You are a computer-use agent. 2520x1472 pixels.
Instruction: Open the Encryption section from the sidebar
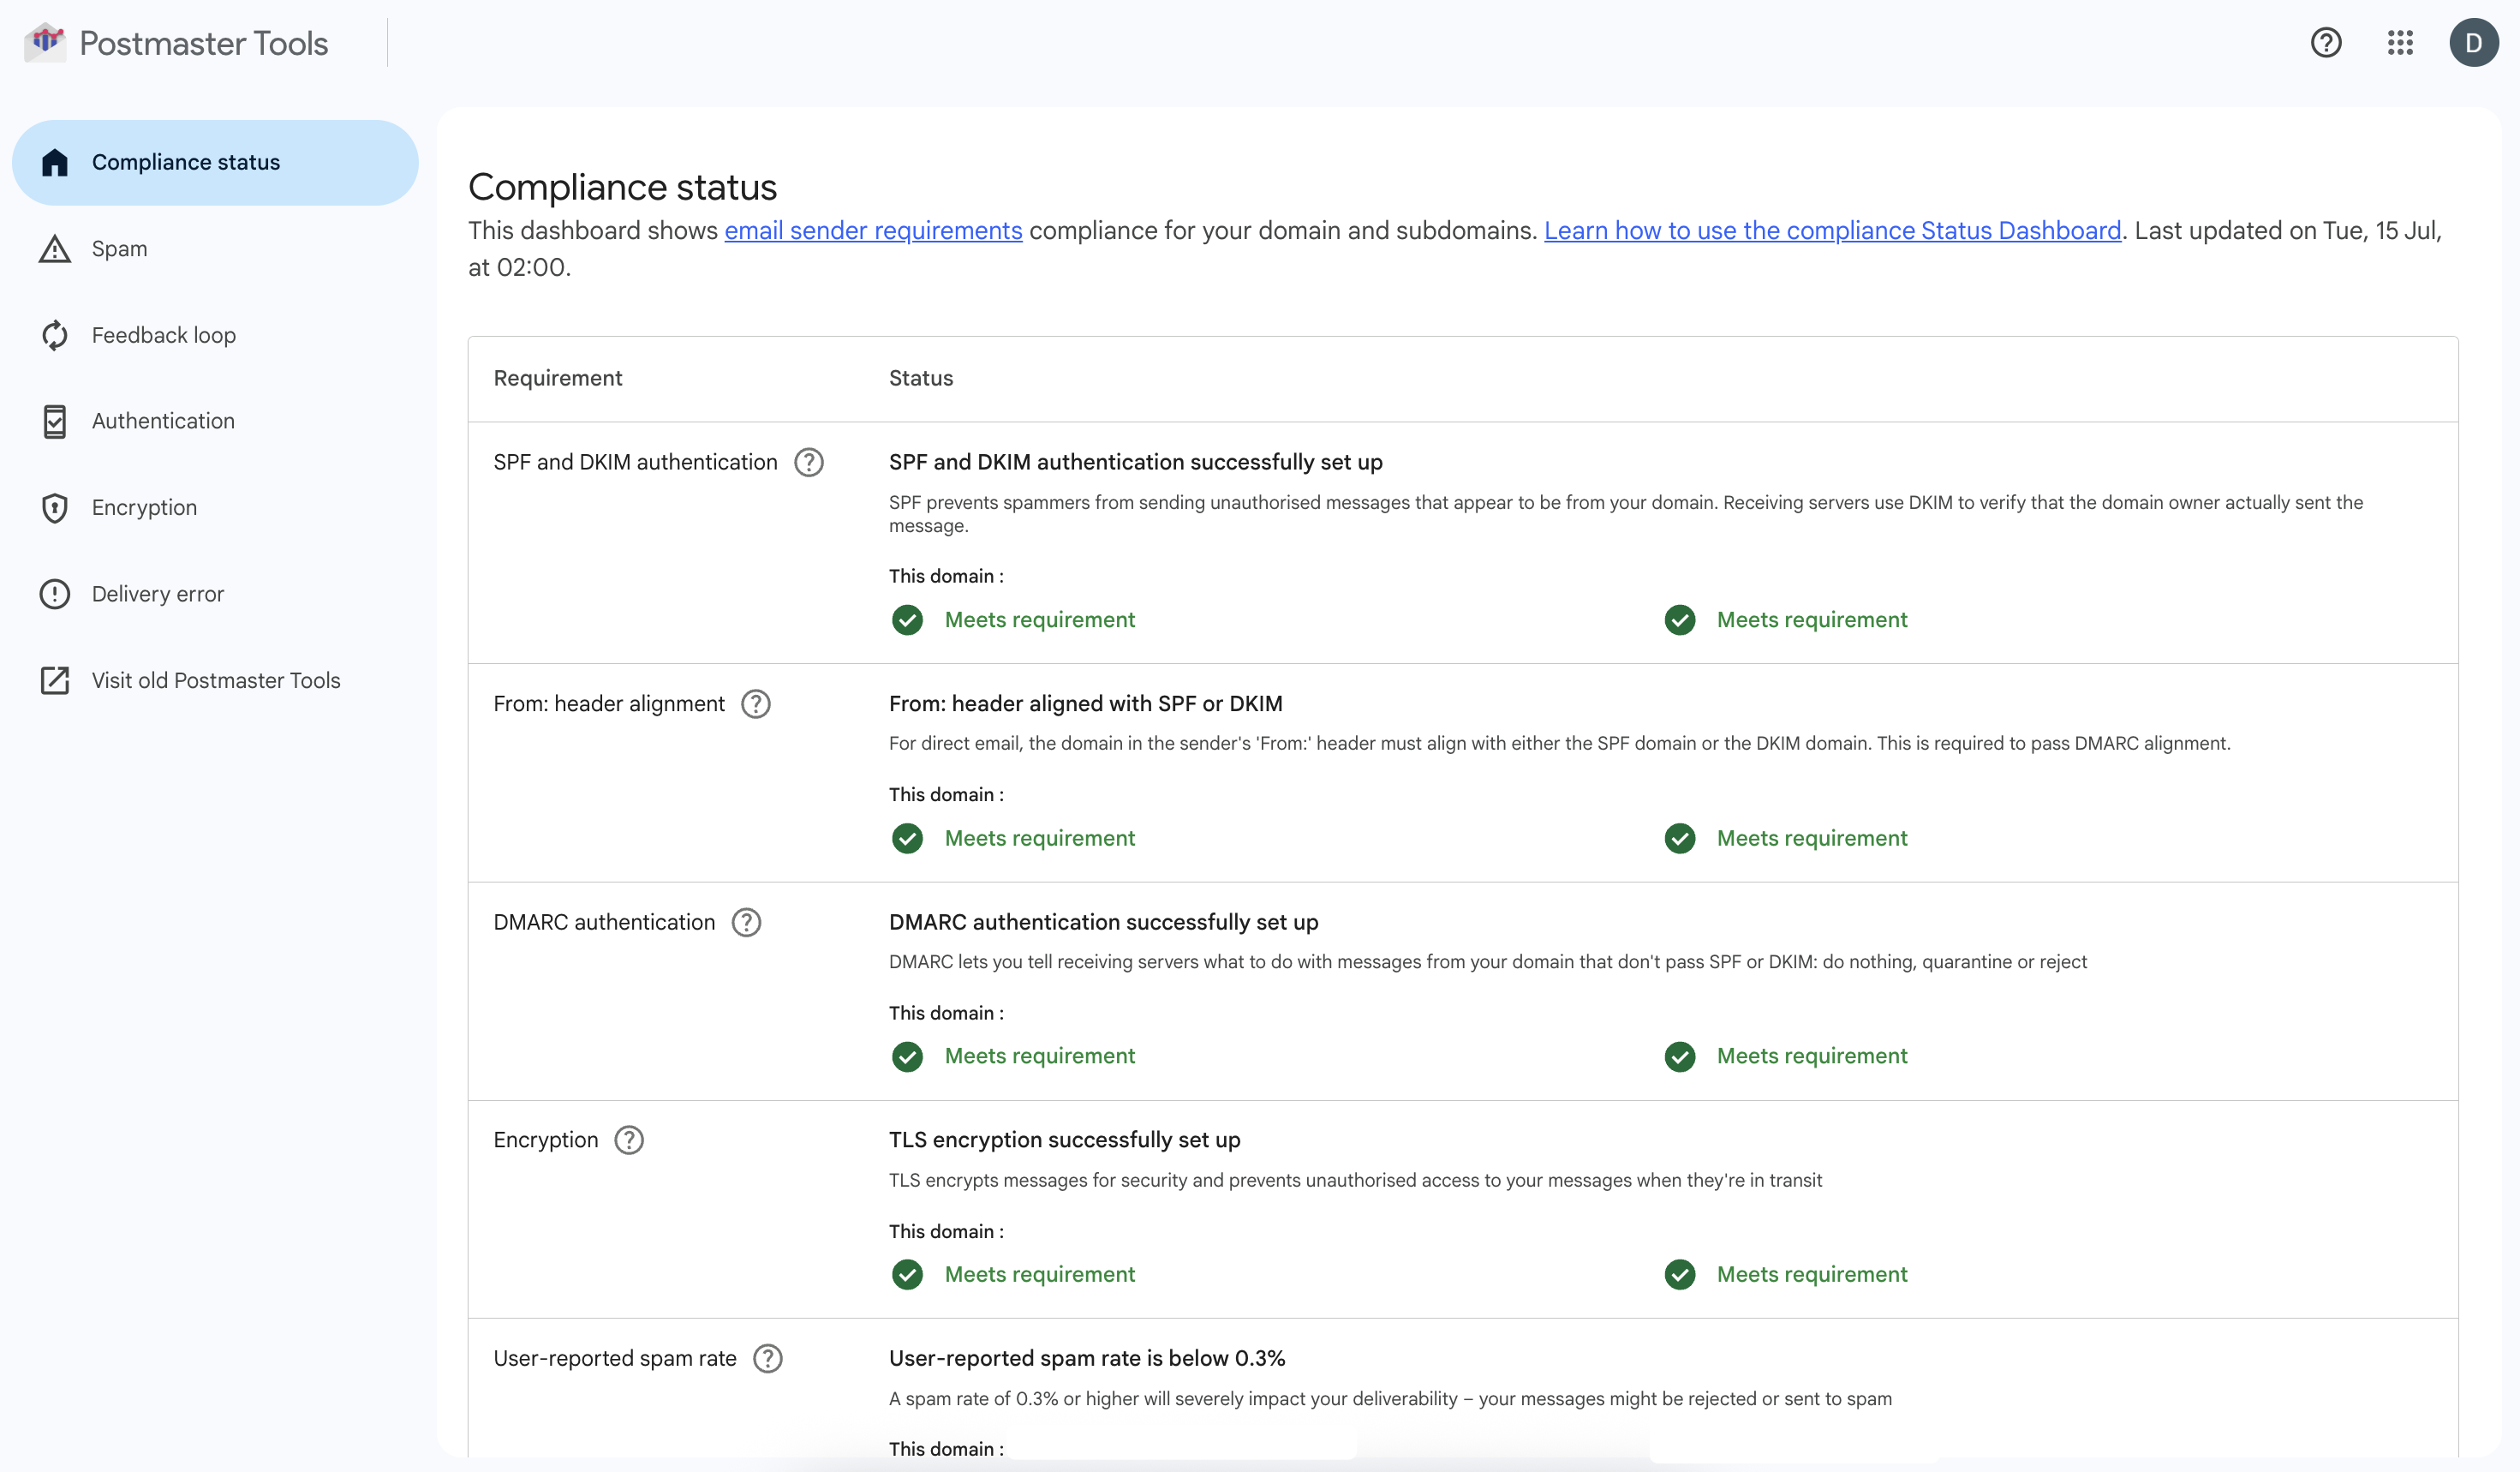tap(144, 507)
